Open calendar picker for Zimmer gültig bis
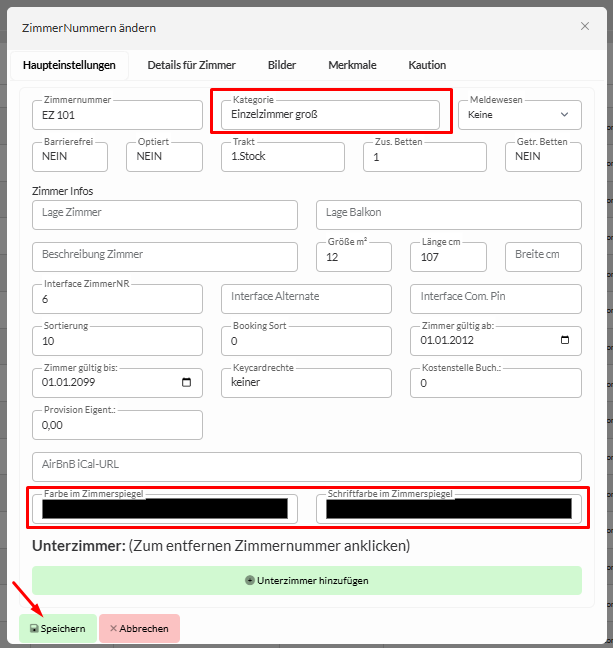613x648 pixels. (187, 383)
